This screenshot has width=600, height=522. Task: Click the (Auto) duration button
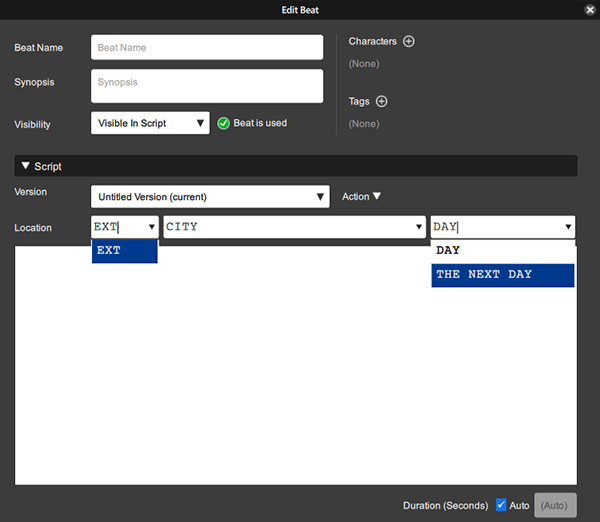pos(555,505)
